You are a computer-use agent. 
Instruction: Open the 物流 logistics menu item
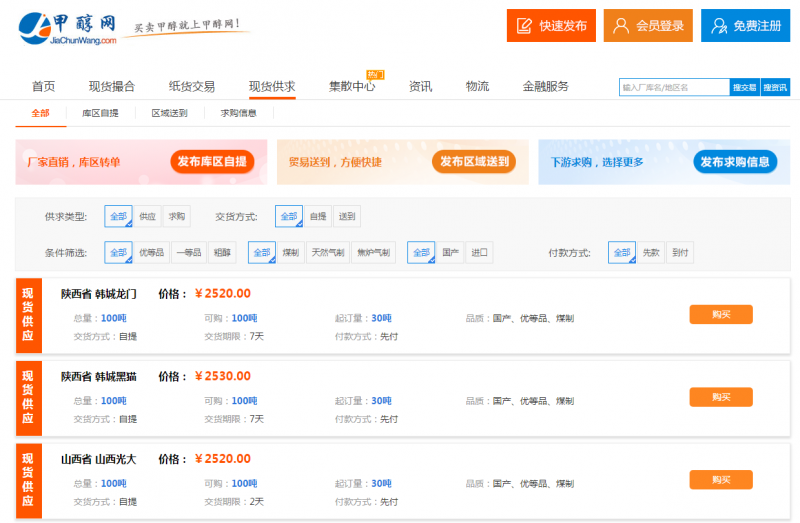tap(478, 86)
